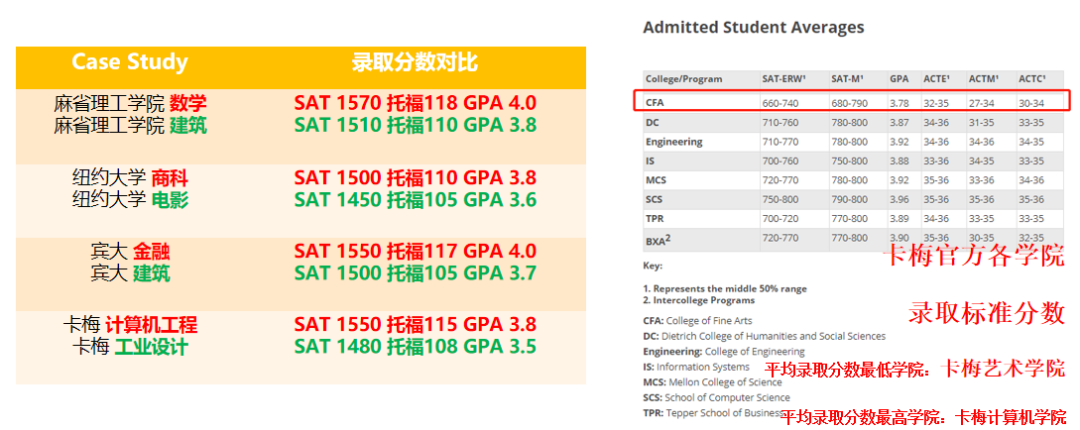Click CFA's GPA value '3.78'
Image resolution: width=1080 pixels, height=430 pixels.
coord(898,103)
